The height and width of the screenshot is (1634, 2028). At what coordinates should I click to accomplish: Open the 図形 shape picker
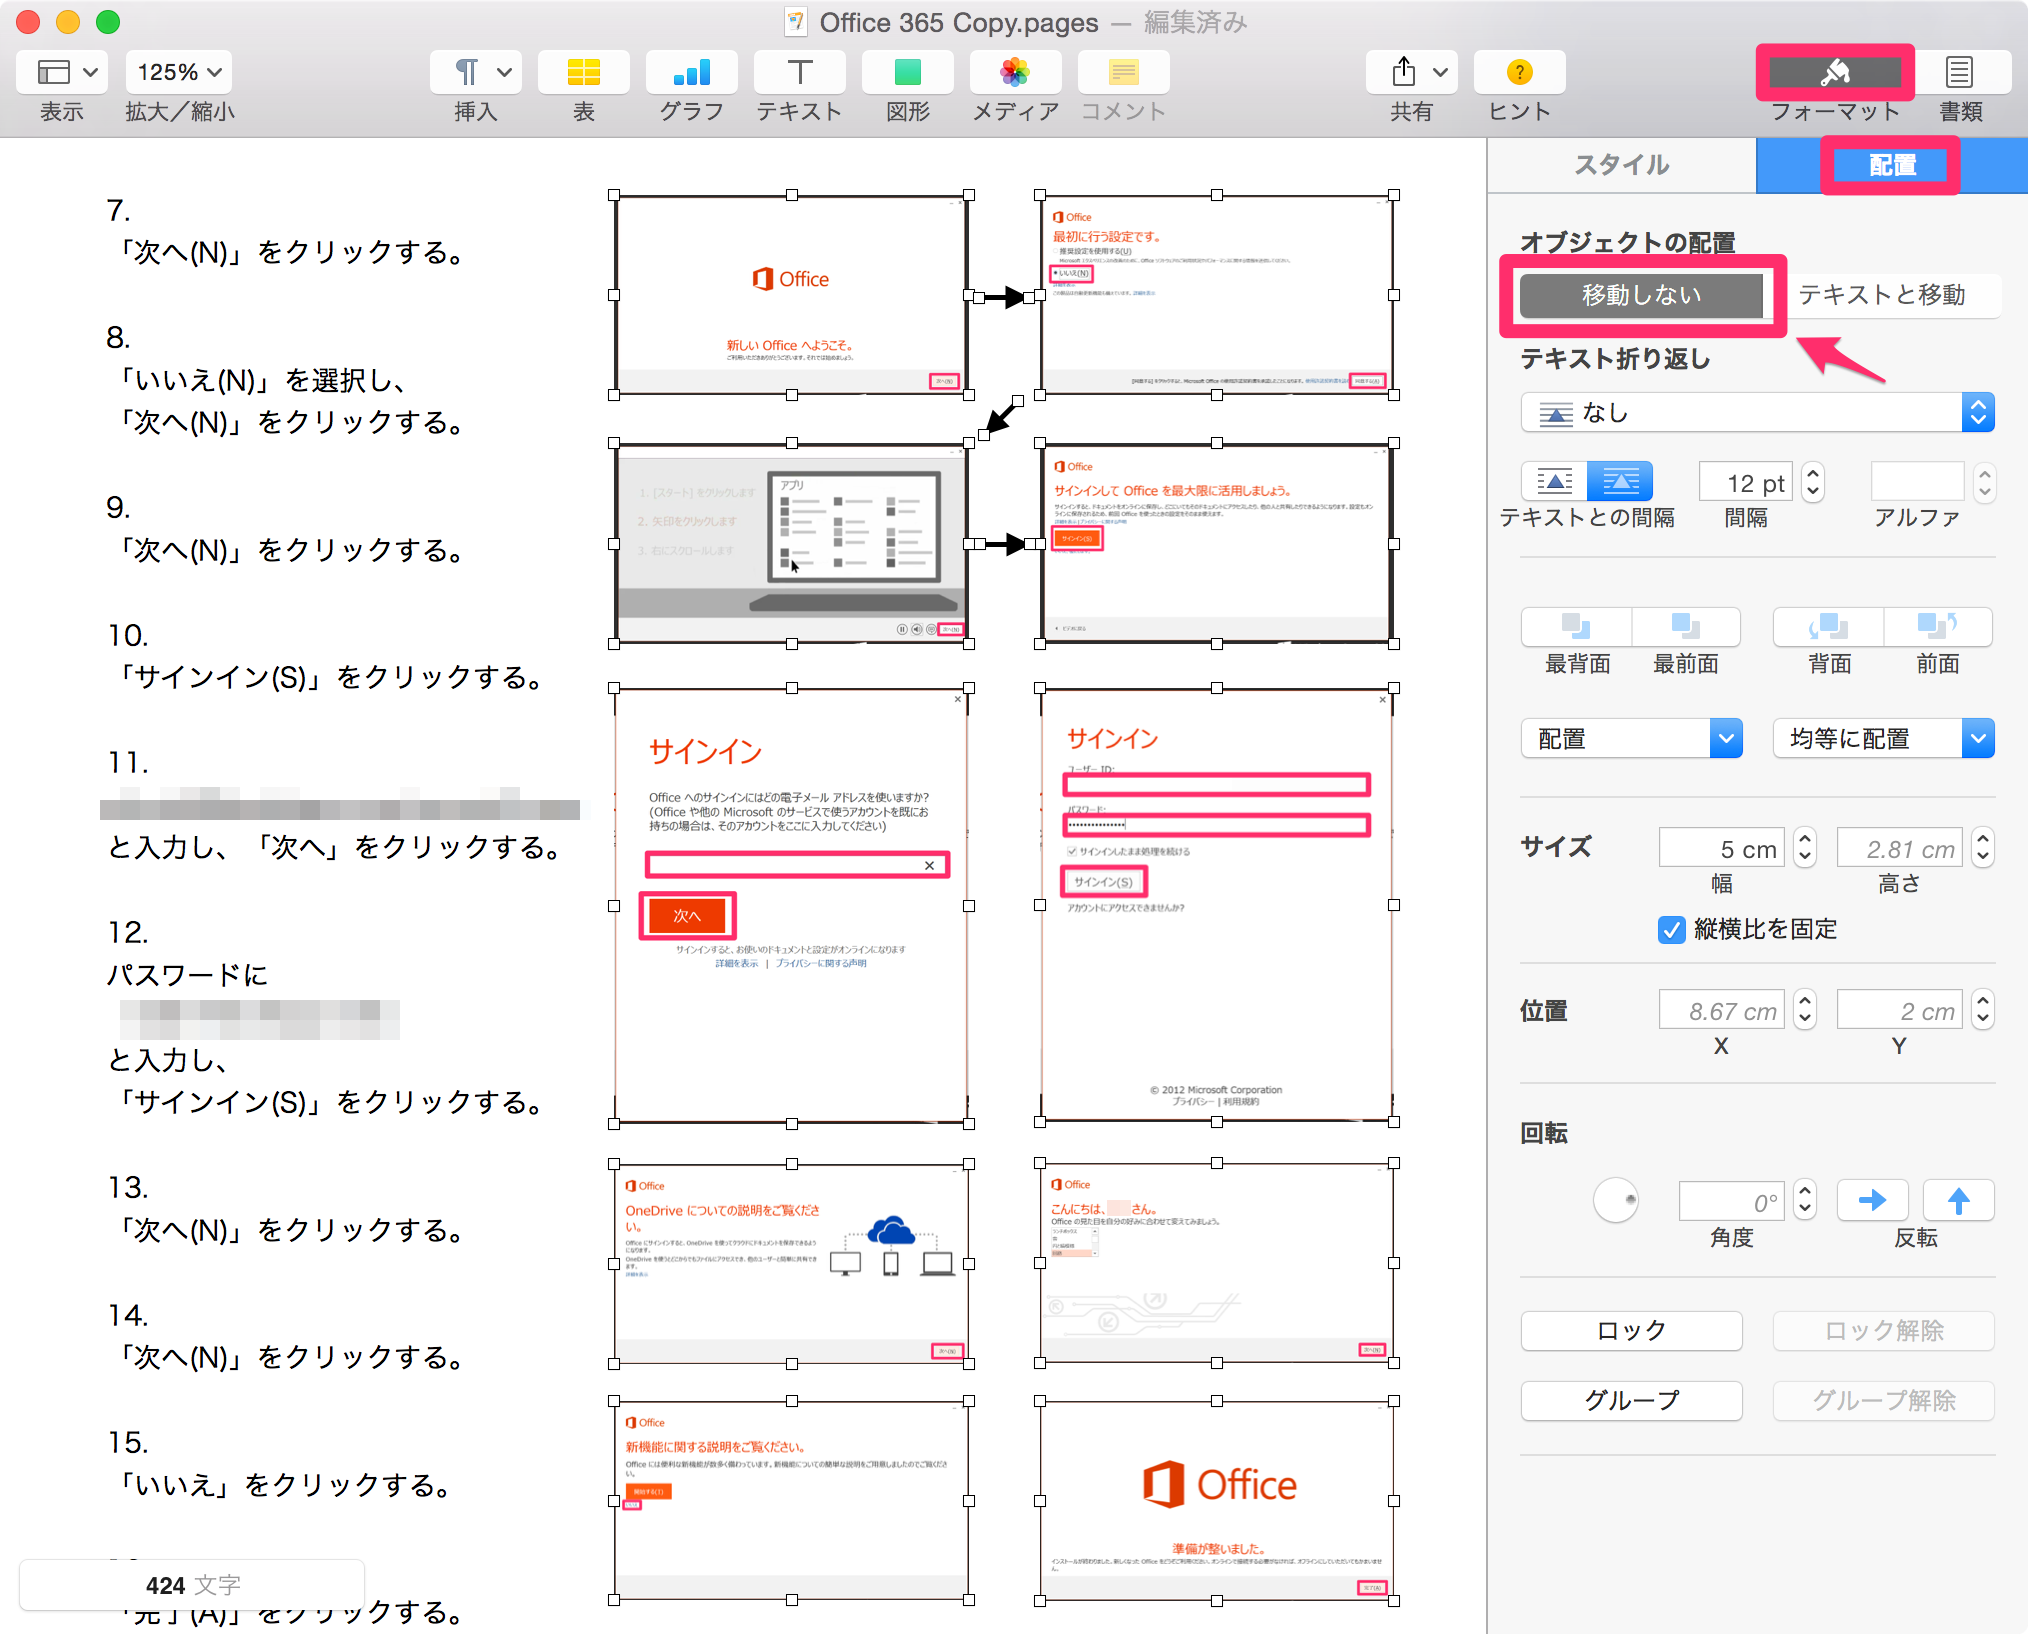pyautogui.click(x=908, y=72)
